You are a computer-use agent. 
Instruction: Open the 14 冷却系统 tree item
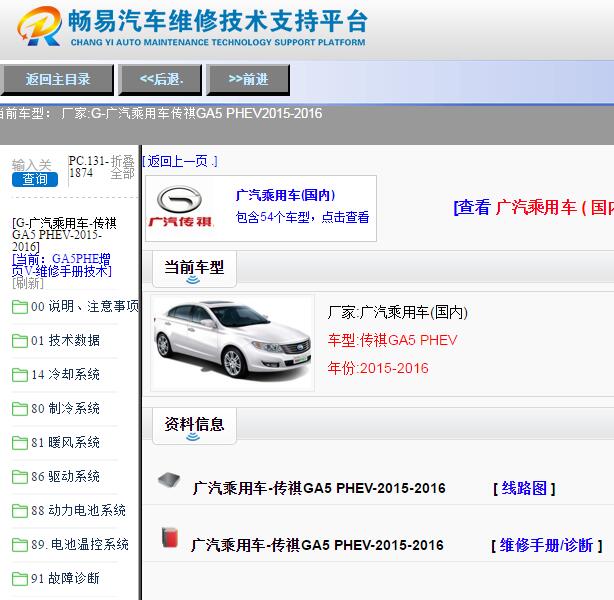coord(65,374)
